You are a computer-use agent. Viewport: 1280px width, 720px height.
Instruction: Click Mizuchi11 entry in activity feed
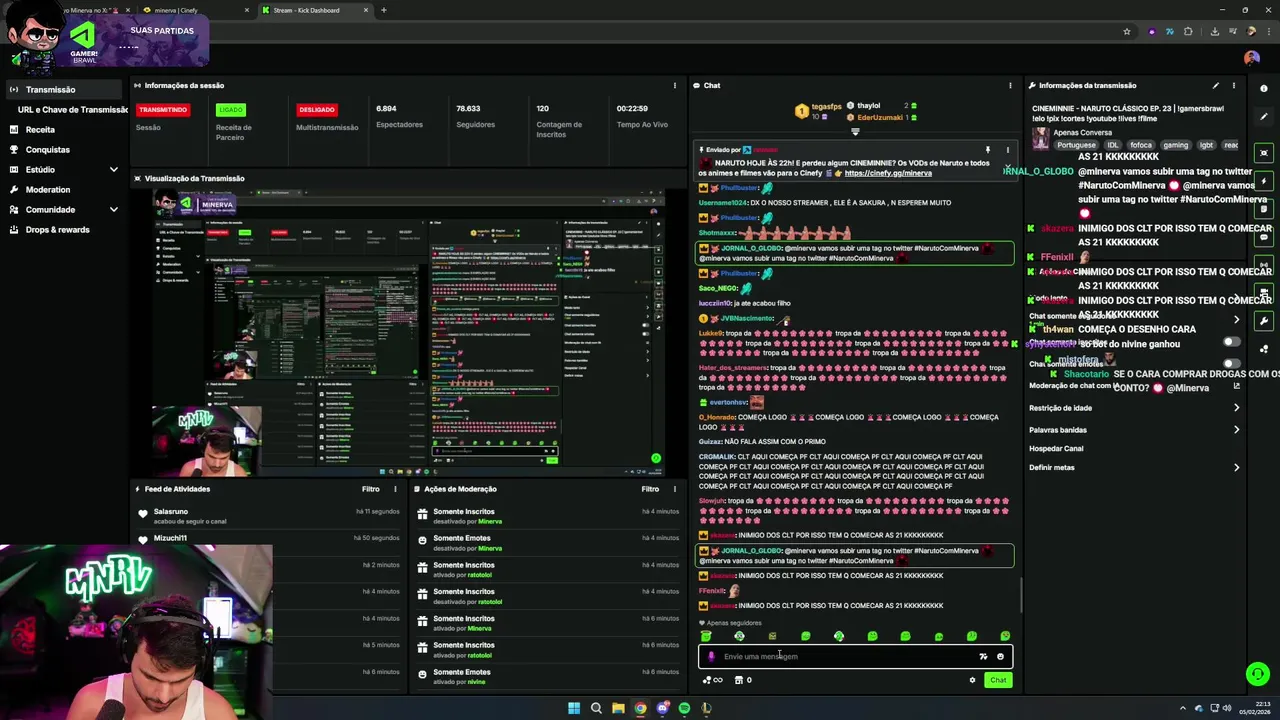268,538
